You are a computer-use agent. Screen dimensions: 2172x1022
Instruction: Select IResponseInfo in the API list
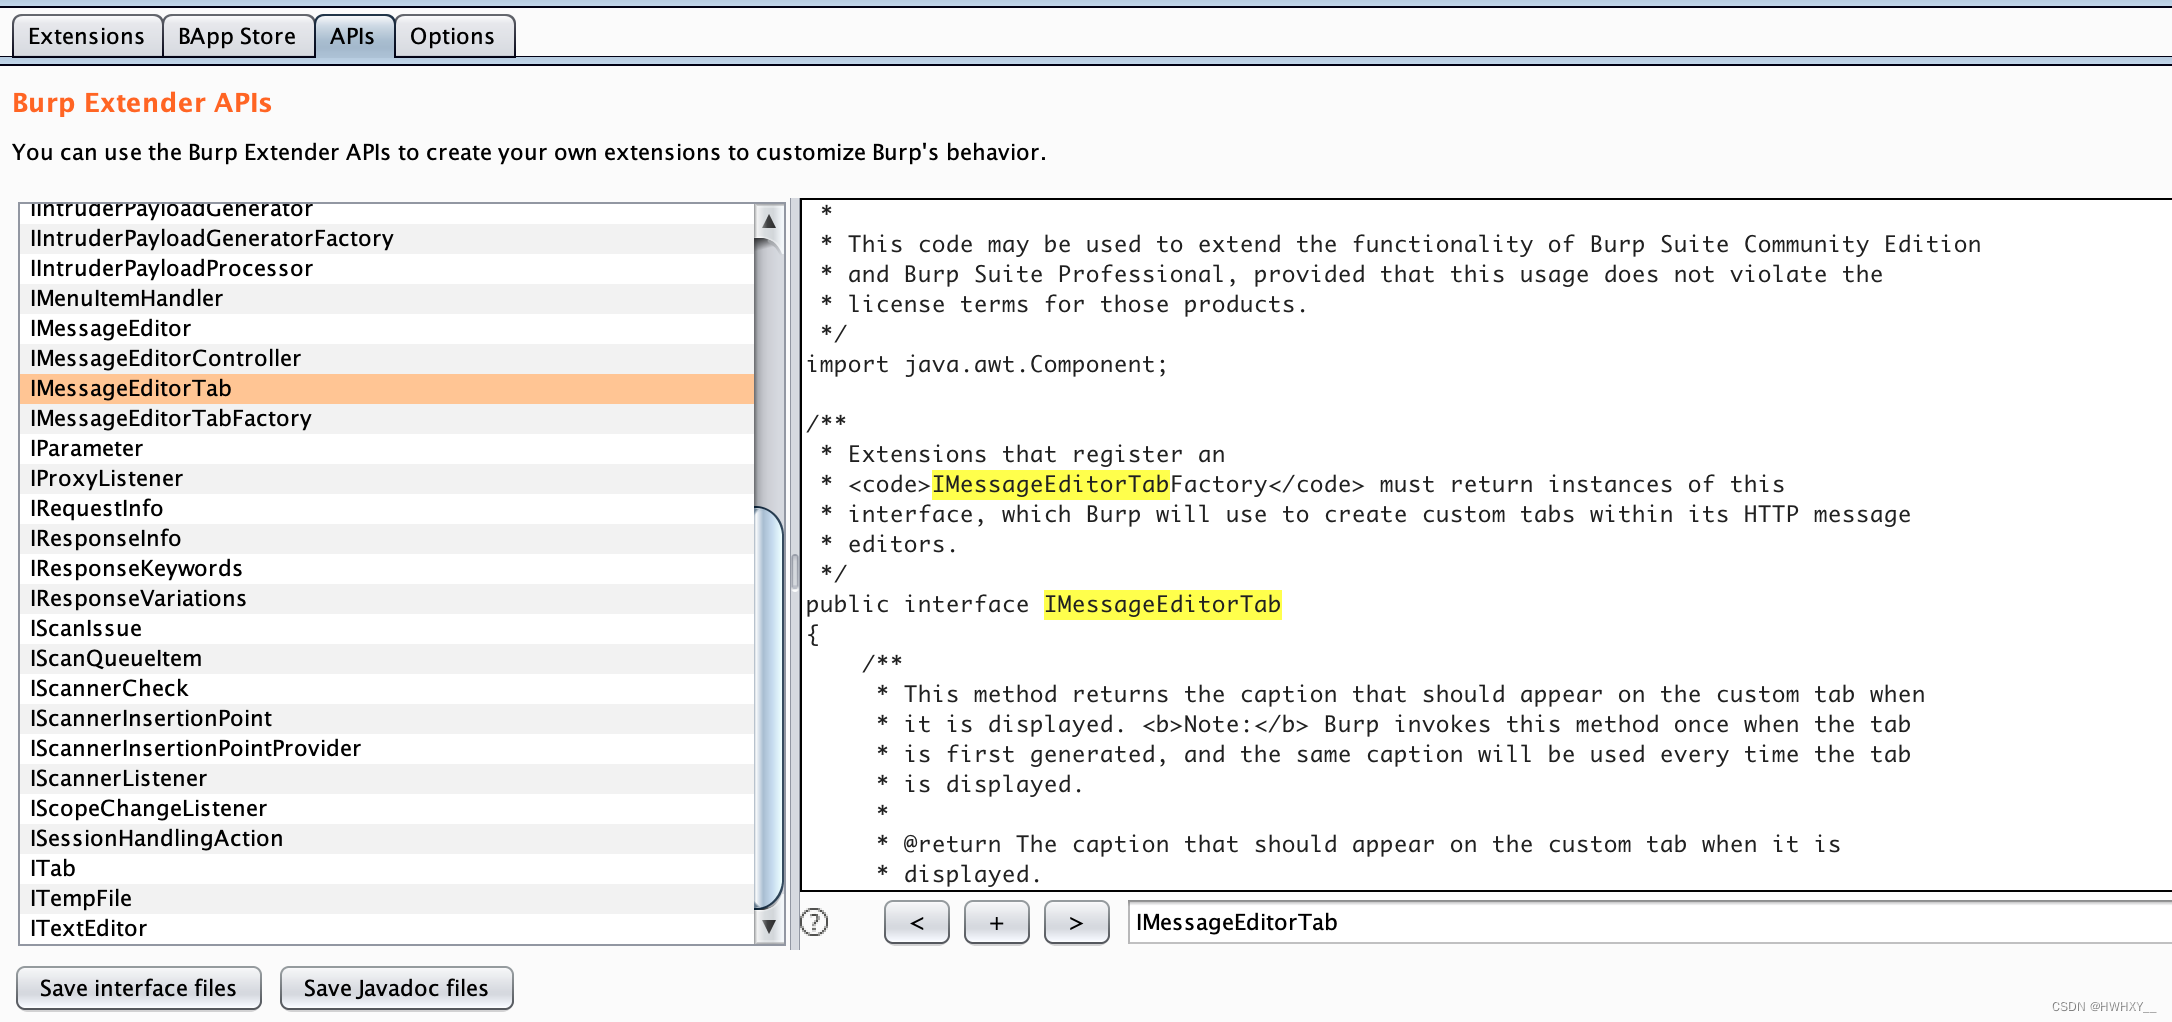point(386,538)
